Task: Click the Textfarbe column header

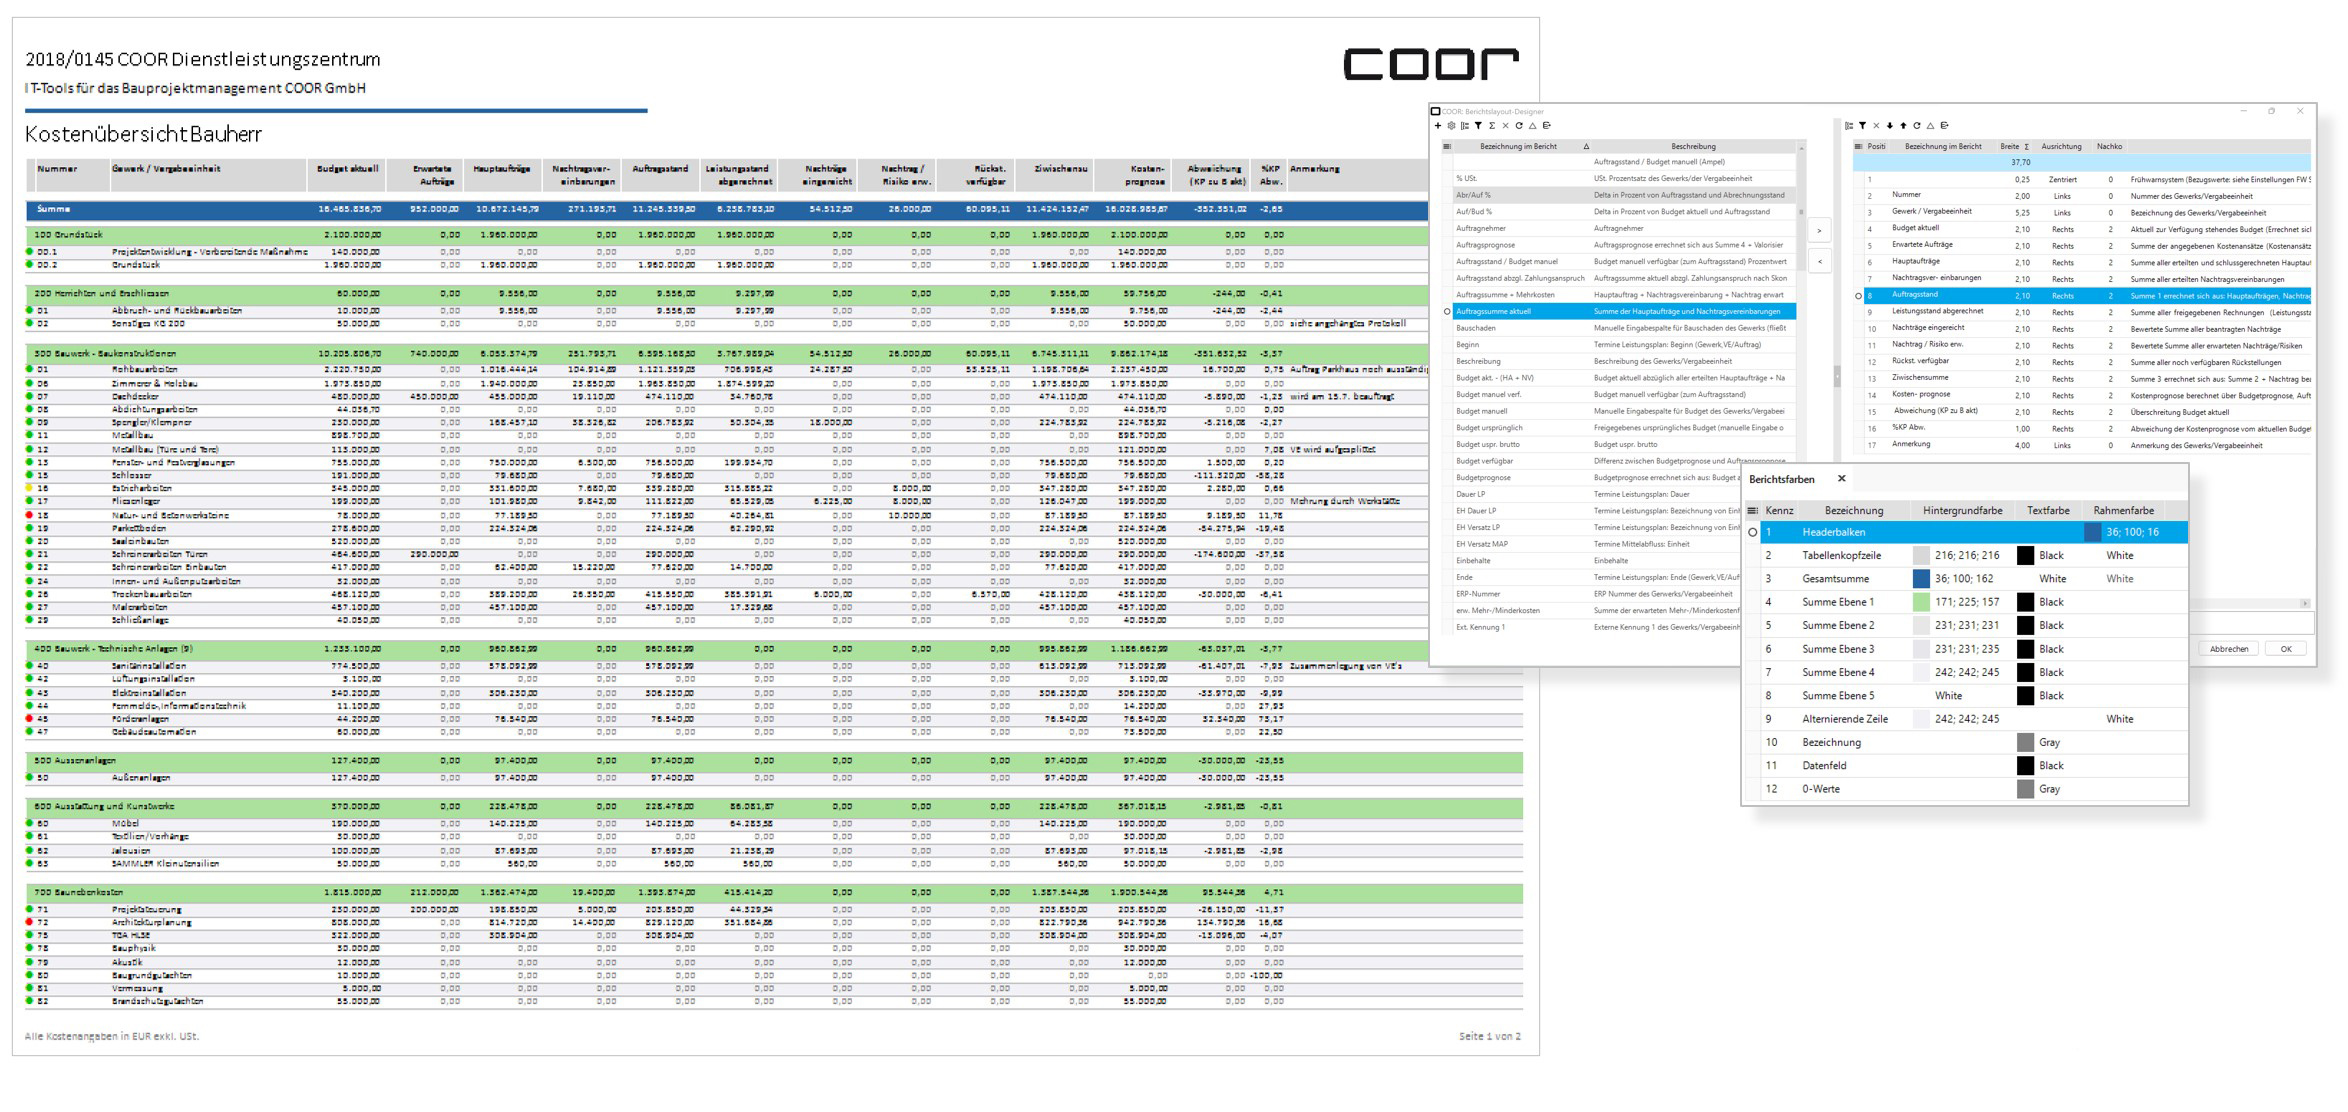Action: point(2048,510)
